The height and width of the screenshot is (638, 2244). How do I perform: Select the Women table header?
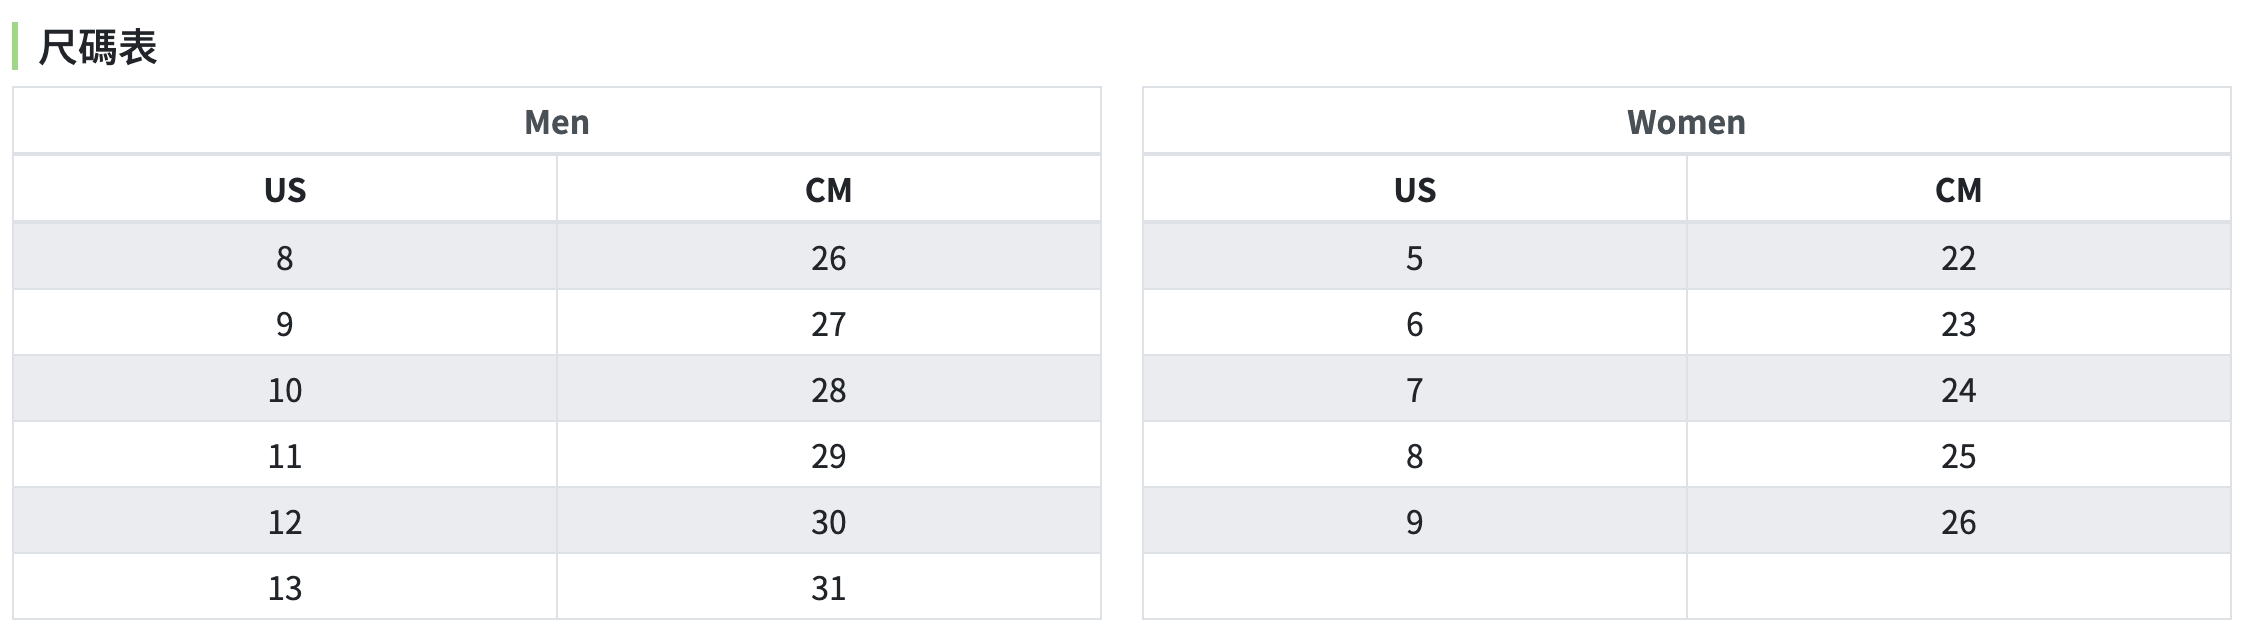point(1686,122)
